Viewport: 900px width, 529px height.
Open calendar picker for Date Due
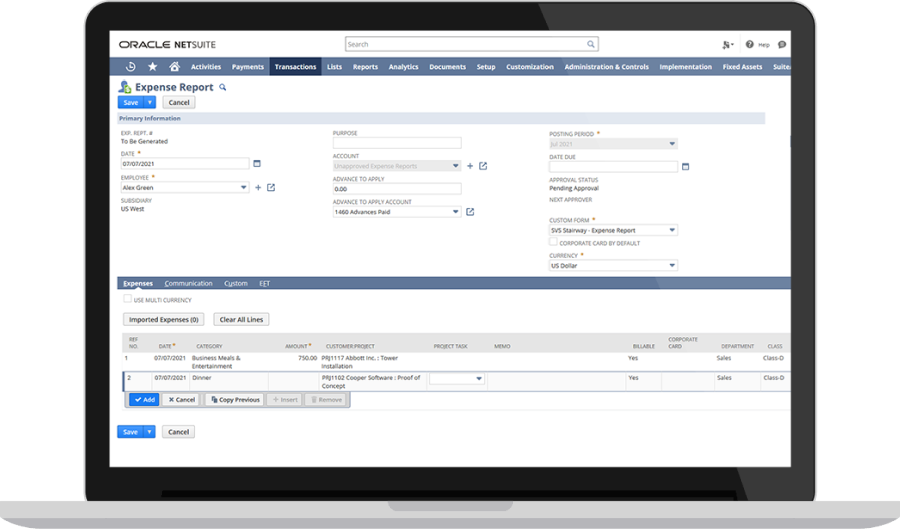pos(685,166)
